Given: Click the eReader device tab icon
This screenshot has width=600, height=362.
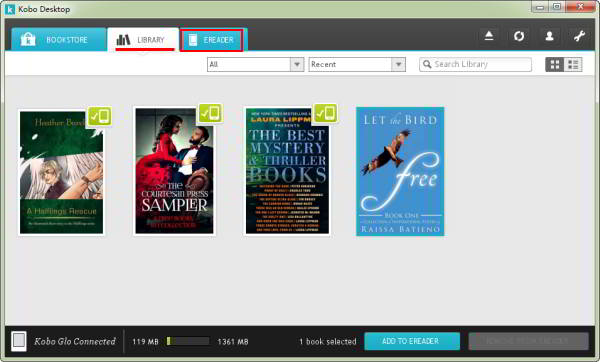Looking at the screenshot, I should click(x=193, y=40).
